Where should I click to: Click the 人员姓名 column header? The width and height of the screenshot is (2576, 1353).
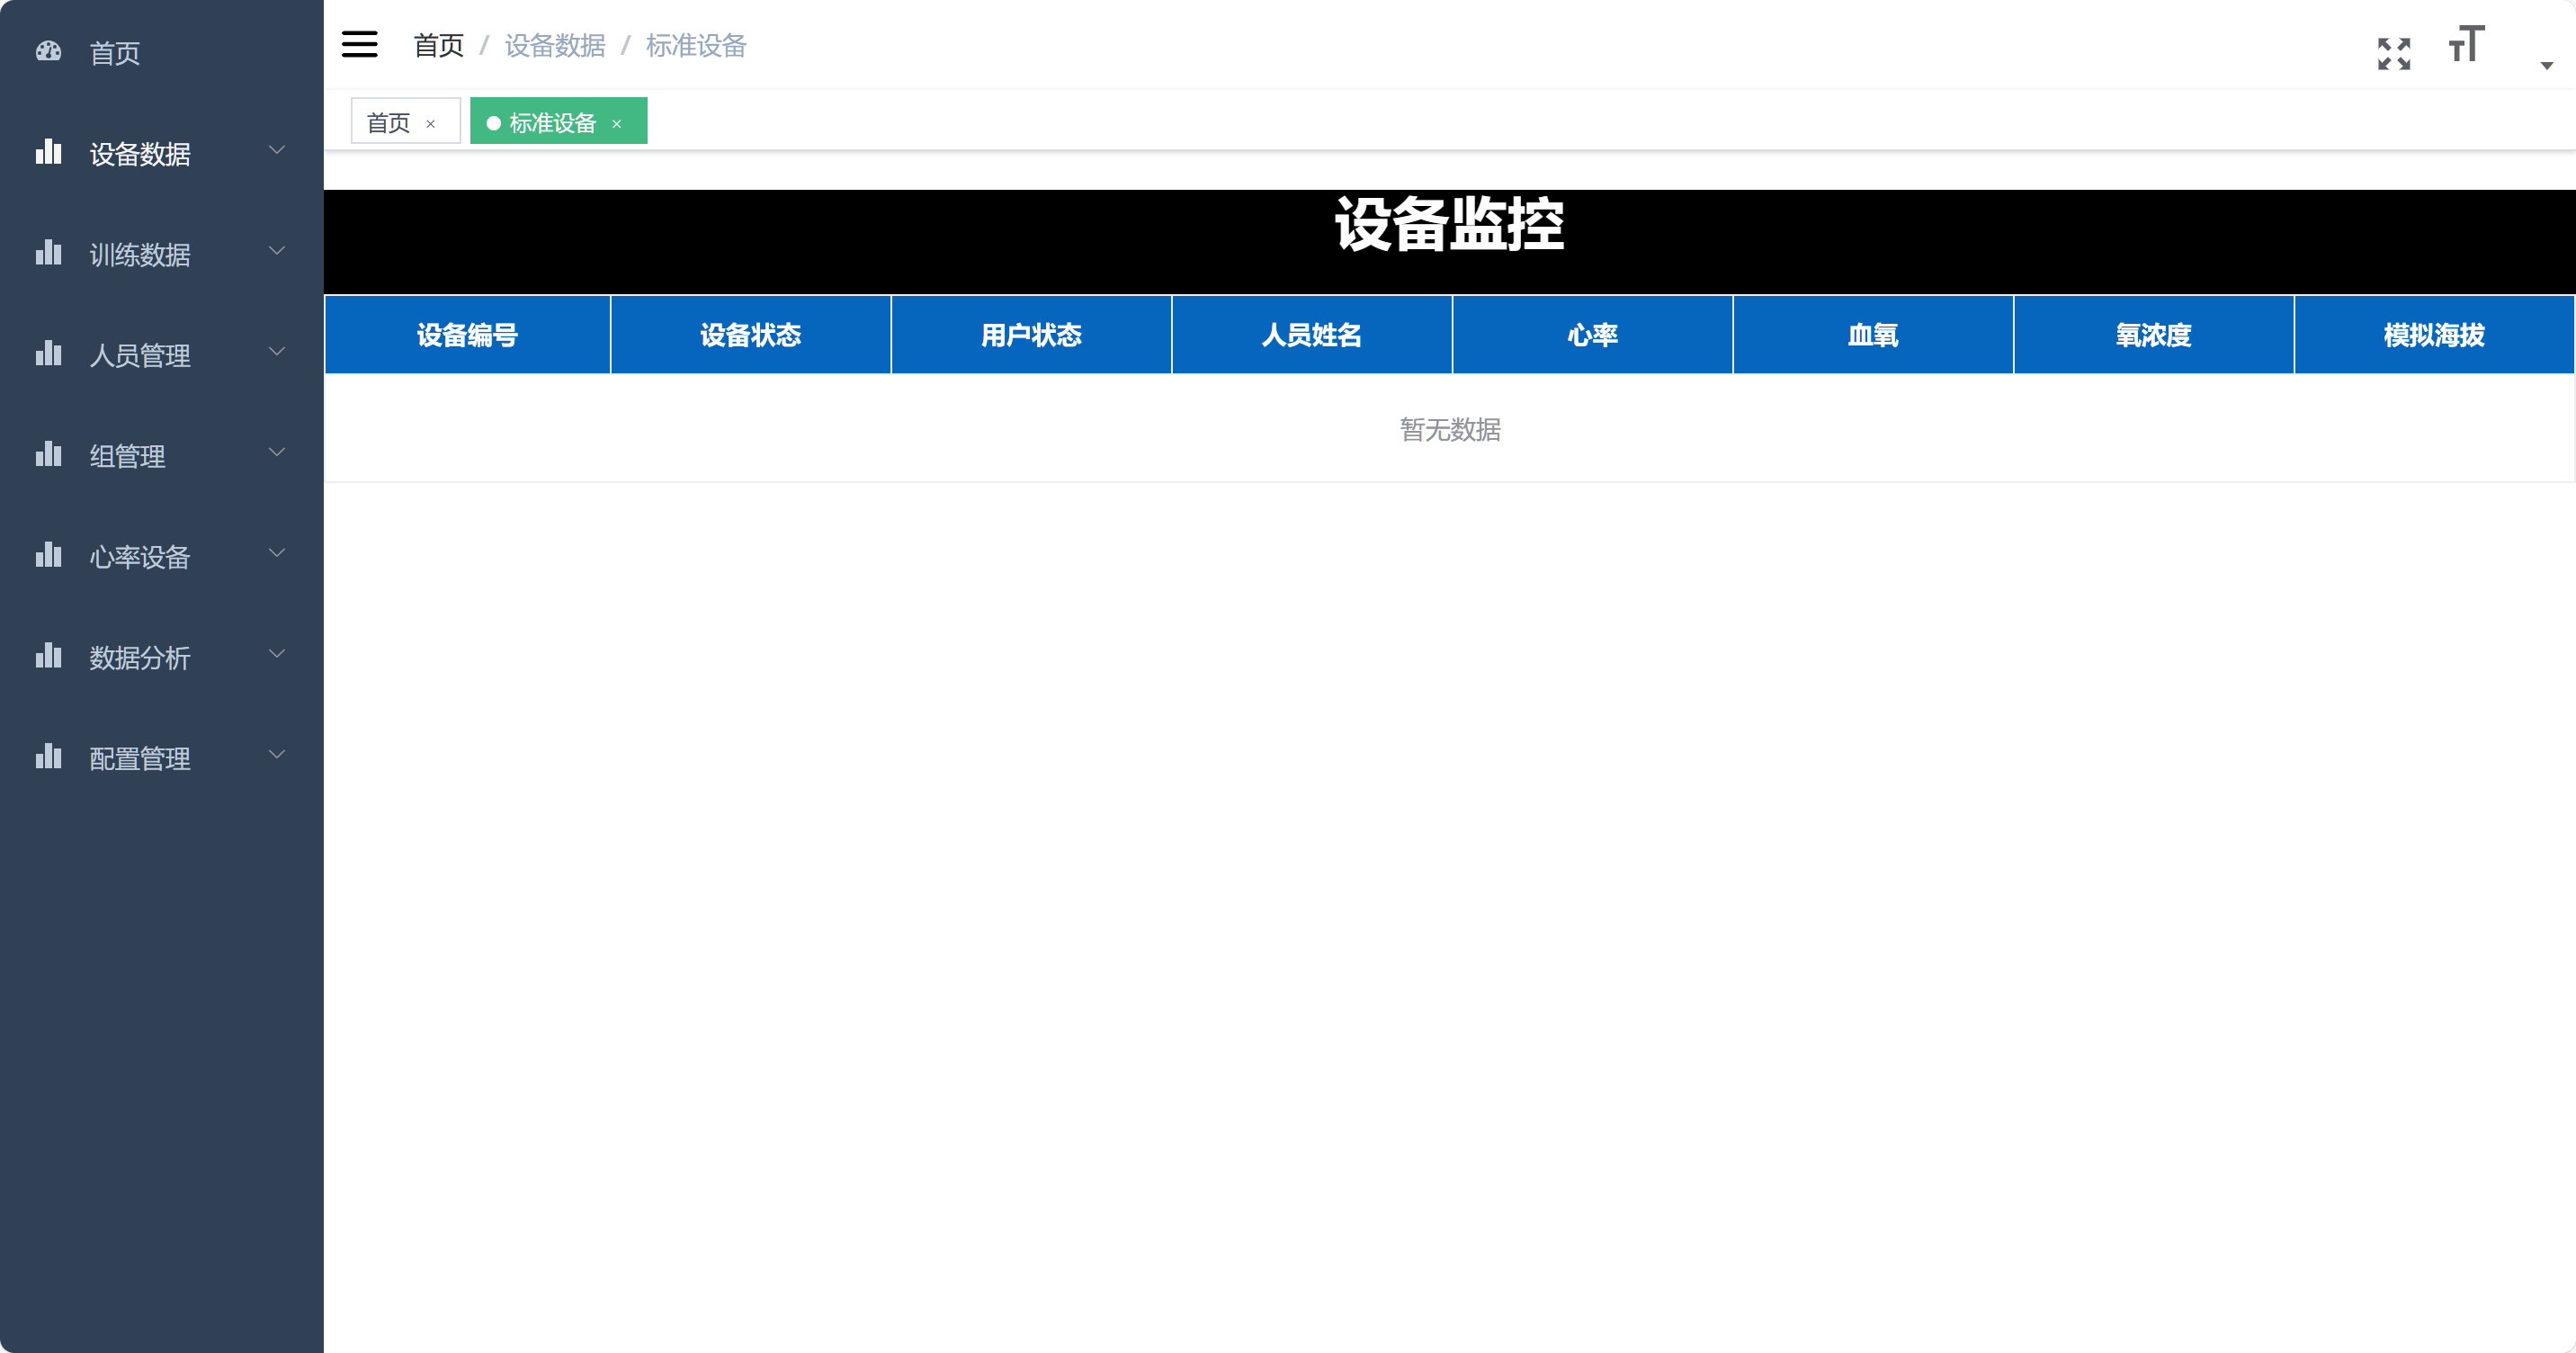pyautogui.click(x=1312, y=335)
